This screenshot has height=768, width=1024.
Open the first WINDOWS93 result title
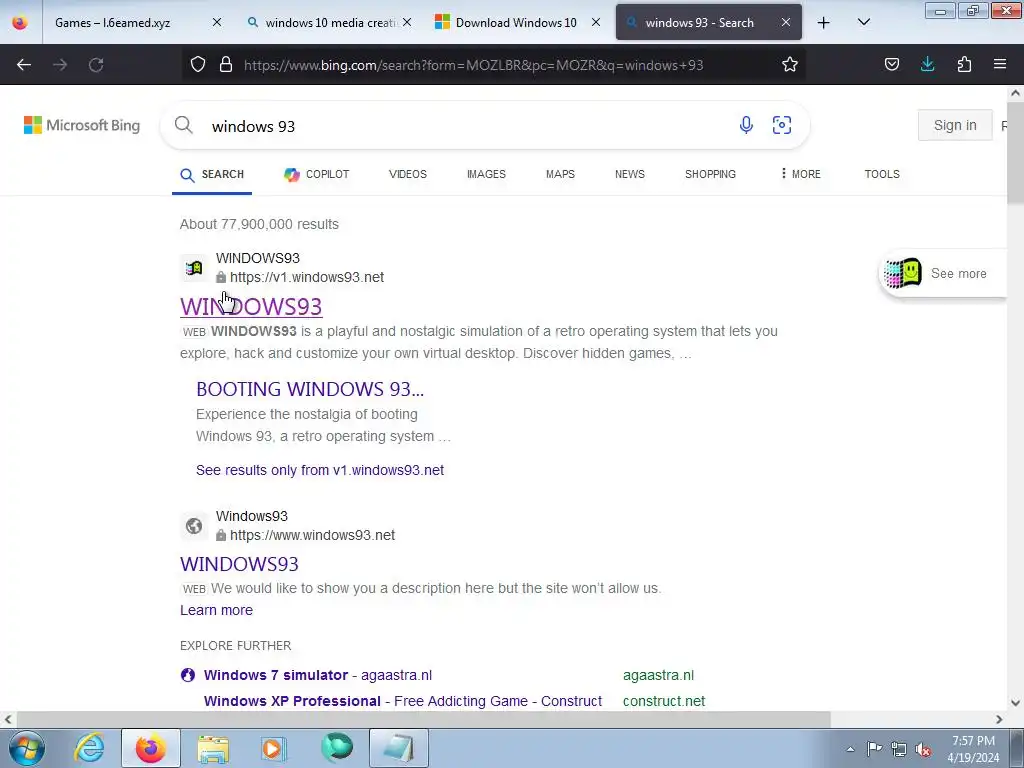(x=251, y=306)
